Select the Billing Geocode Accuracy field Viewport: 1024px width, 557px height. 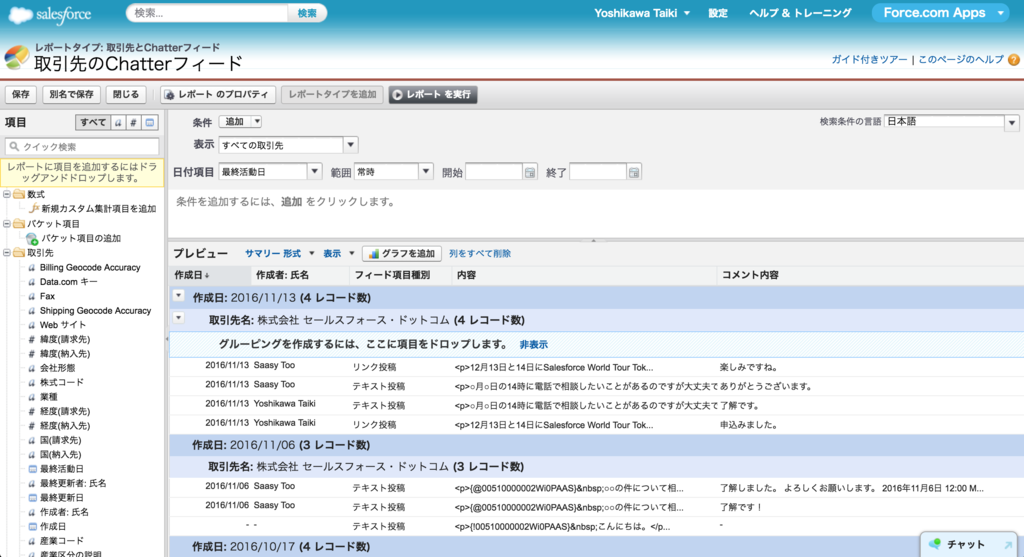[90, 268]
